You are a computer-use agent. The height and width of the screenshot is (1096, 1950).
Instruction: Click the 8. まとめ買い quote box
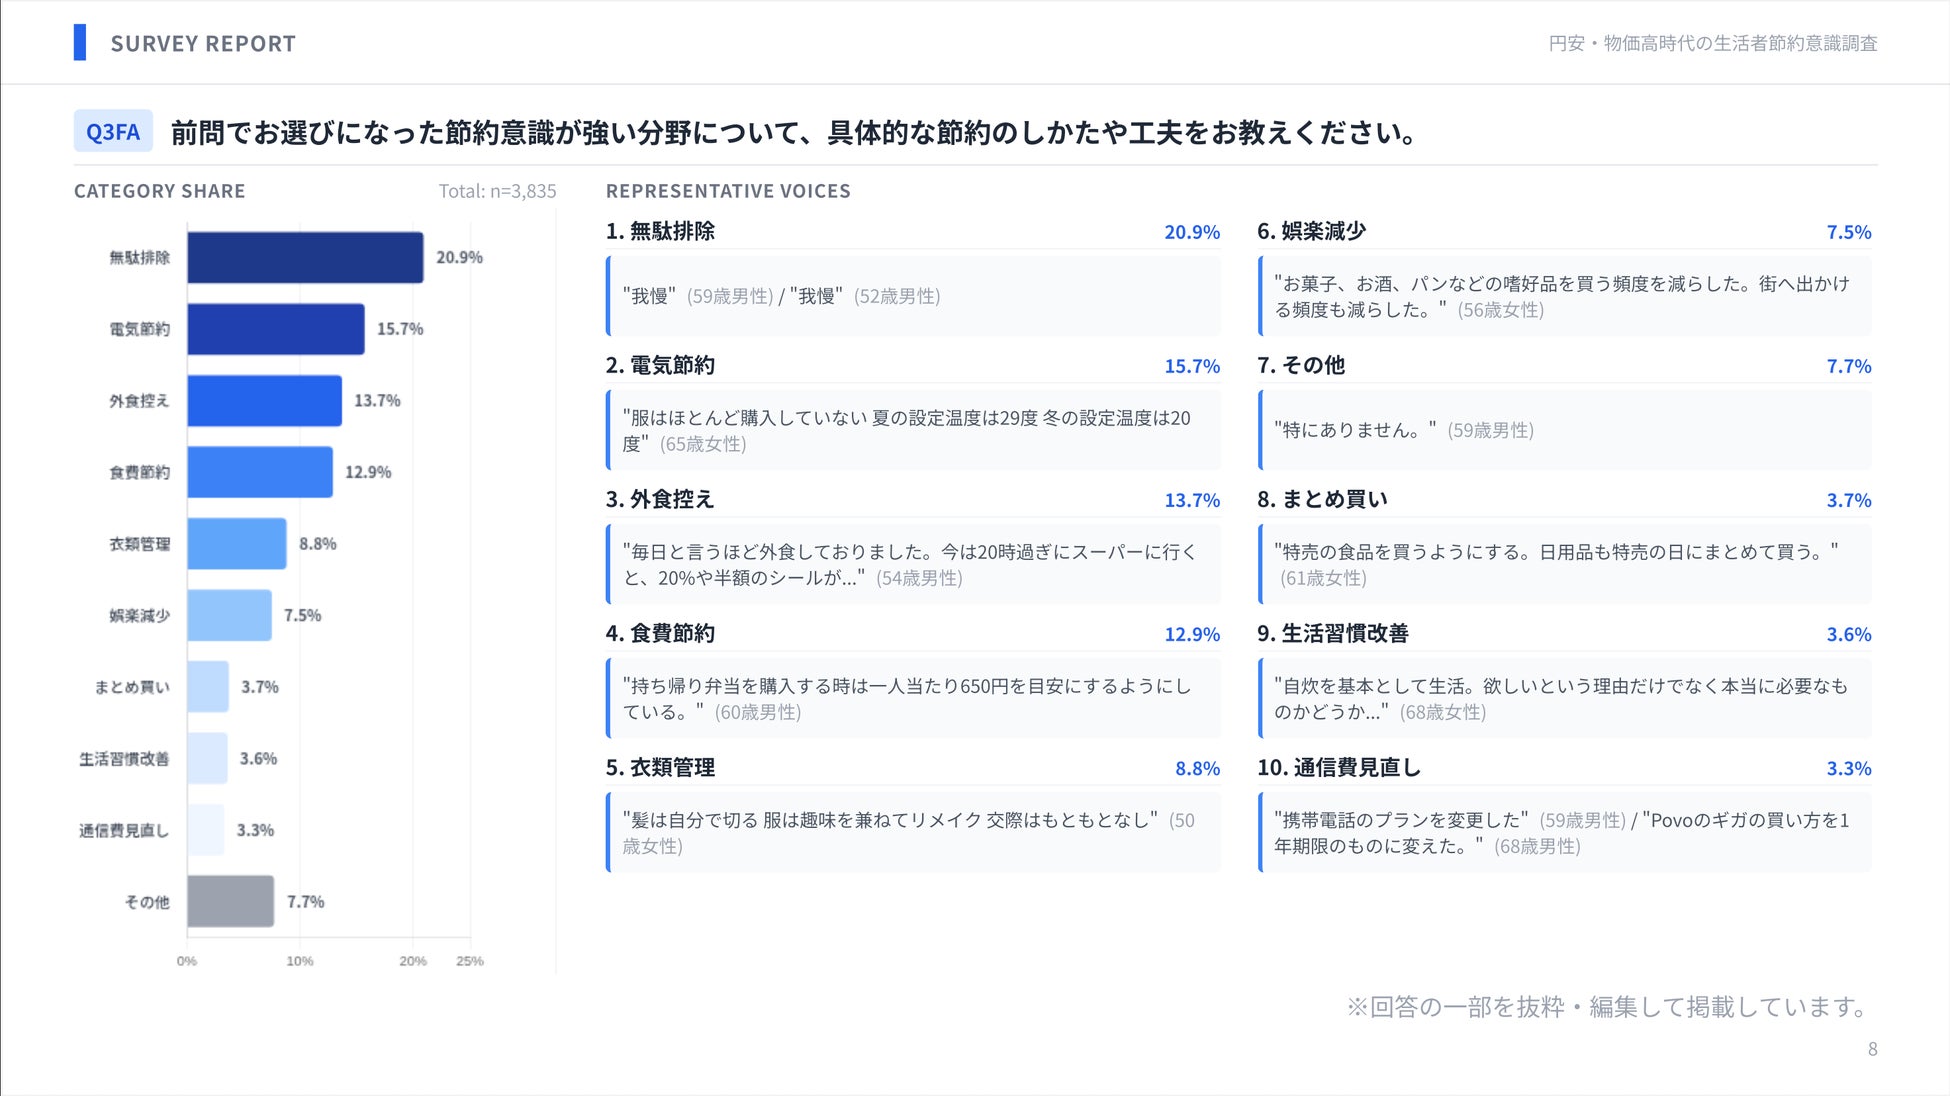coord(1564,565)
